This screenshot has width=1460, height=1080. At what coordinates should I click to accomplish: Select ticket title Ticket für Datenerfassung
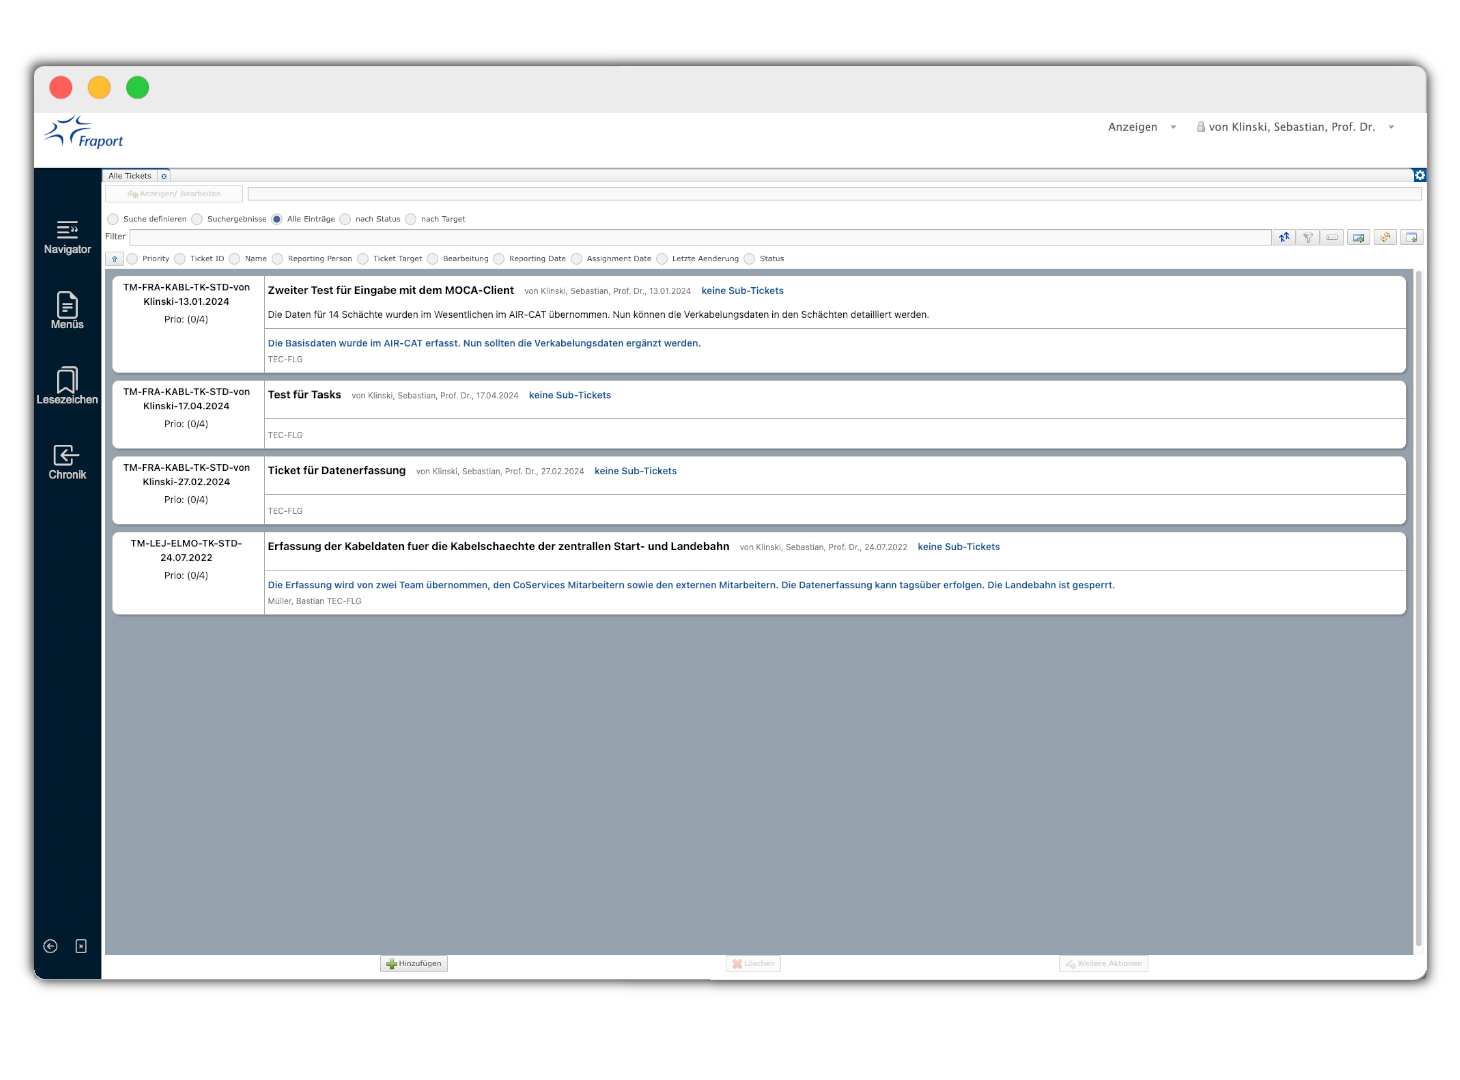[337, 471]
